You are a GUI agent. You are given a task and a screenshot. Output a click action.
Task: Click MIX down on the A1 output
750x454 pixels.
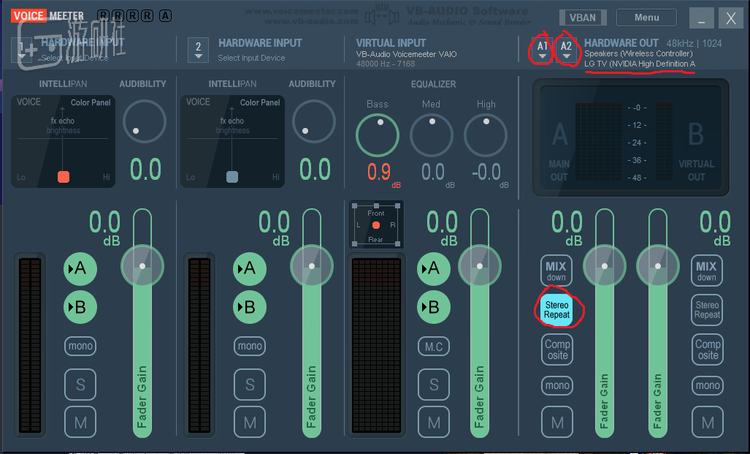(x=556, y=270)
